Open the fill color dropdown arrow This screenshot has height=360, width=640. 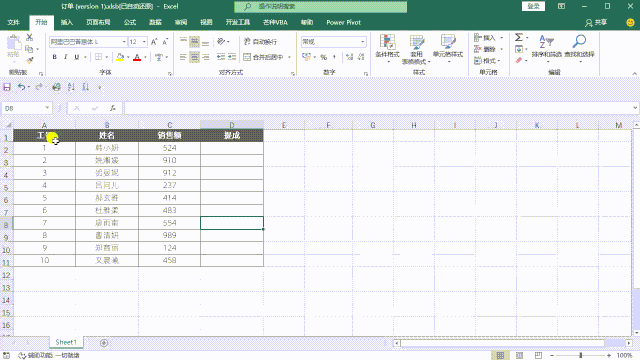128,57
